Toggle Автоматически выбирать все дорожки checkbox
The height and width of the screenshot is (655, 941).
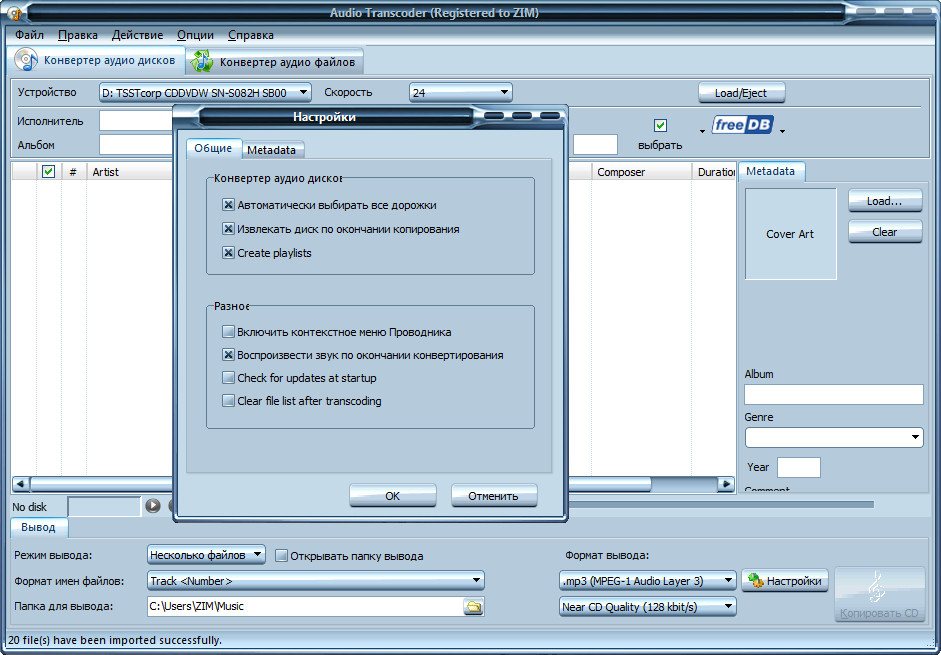tap(229, 205)
